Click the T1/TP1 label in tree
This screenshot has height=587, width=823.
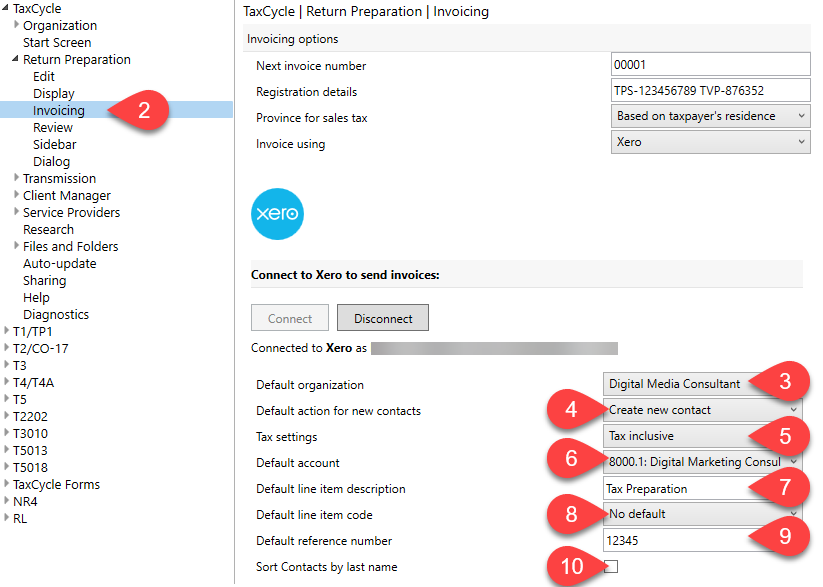pos(33,331)
